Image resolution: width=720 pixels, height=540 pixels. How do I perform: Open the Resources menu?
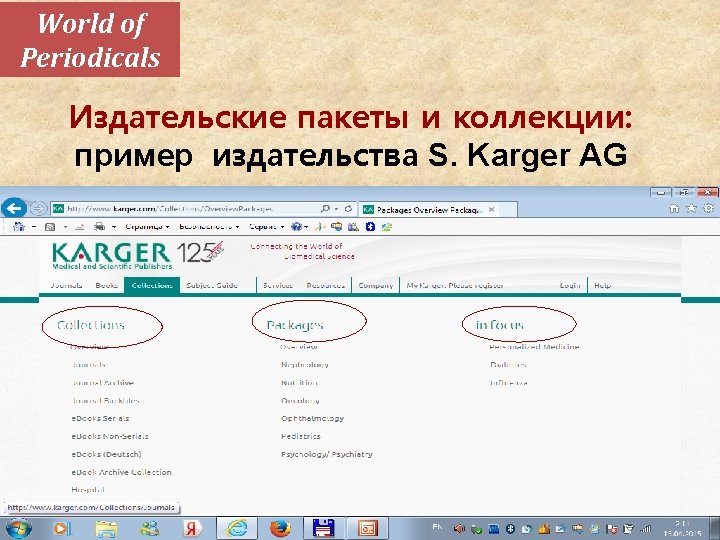(x=325, y=285)
